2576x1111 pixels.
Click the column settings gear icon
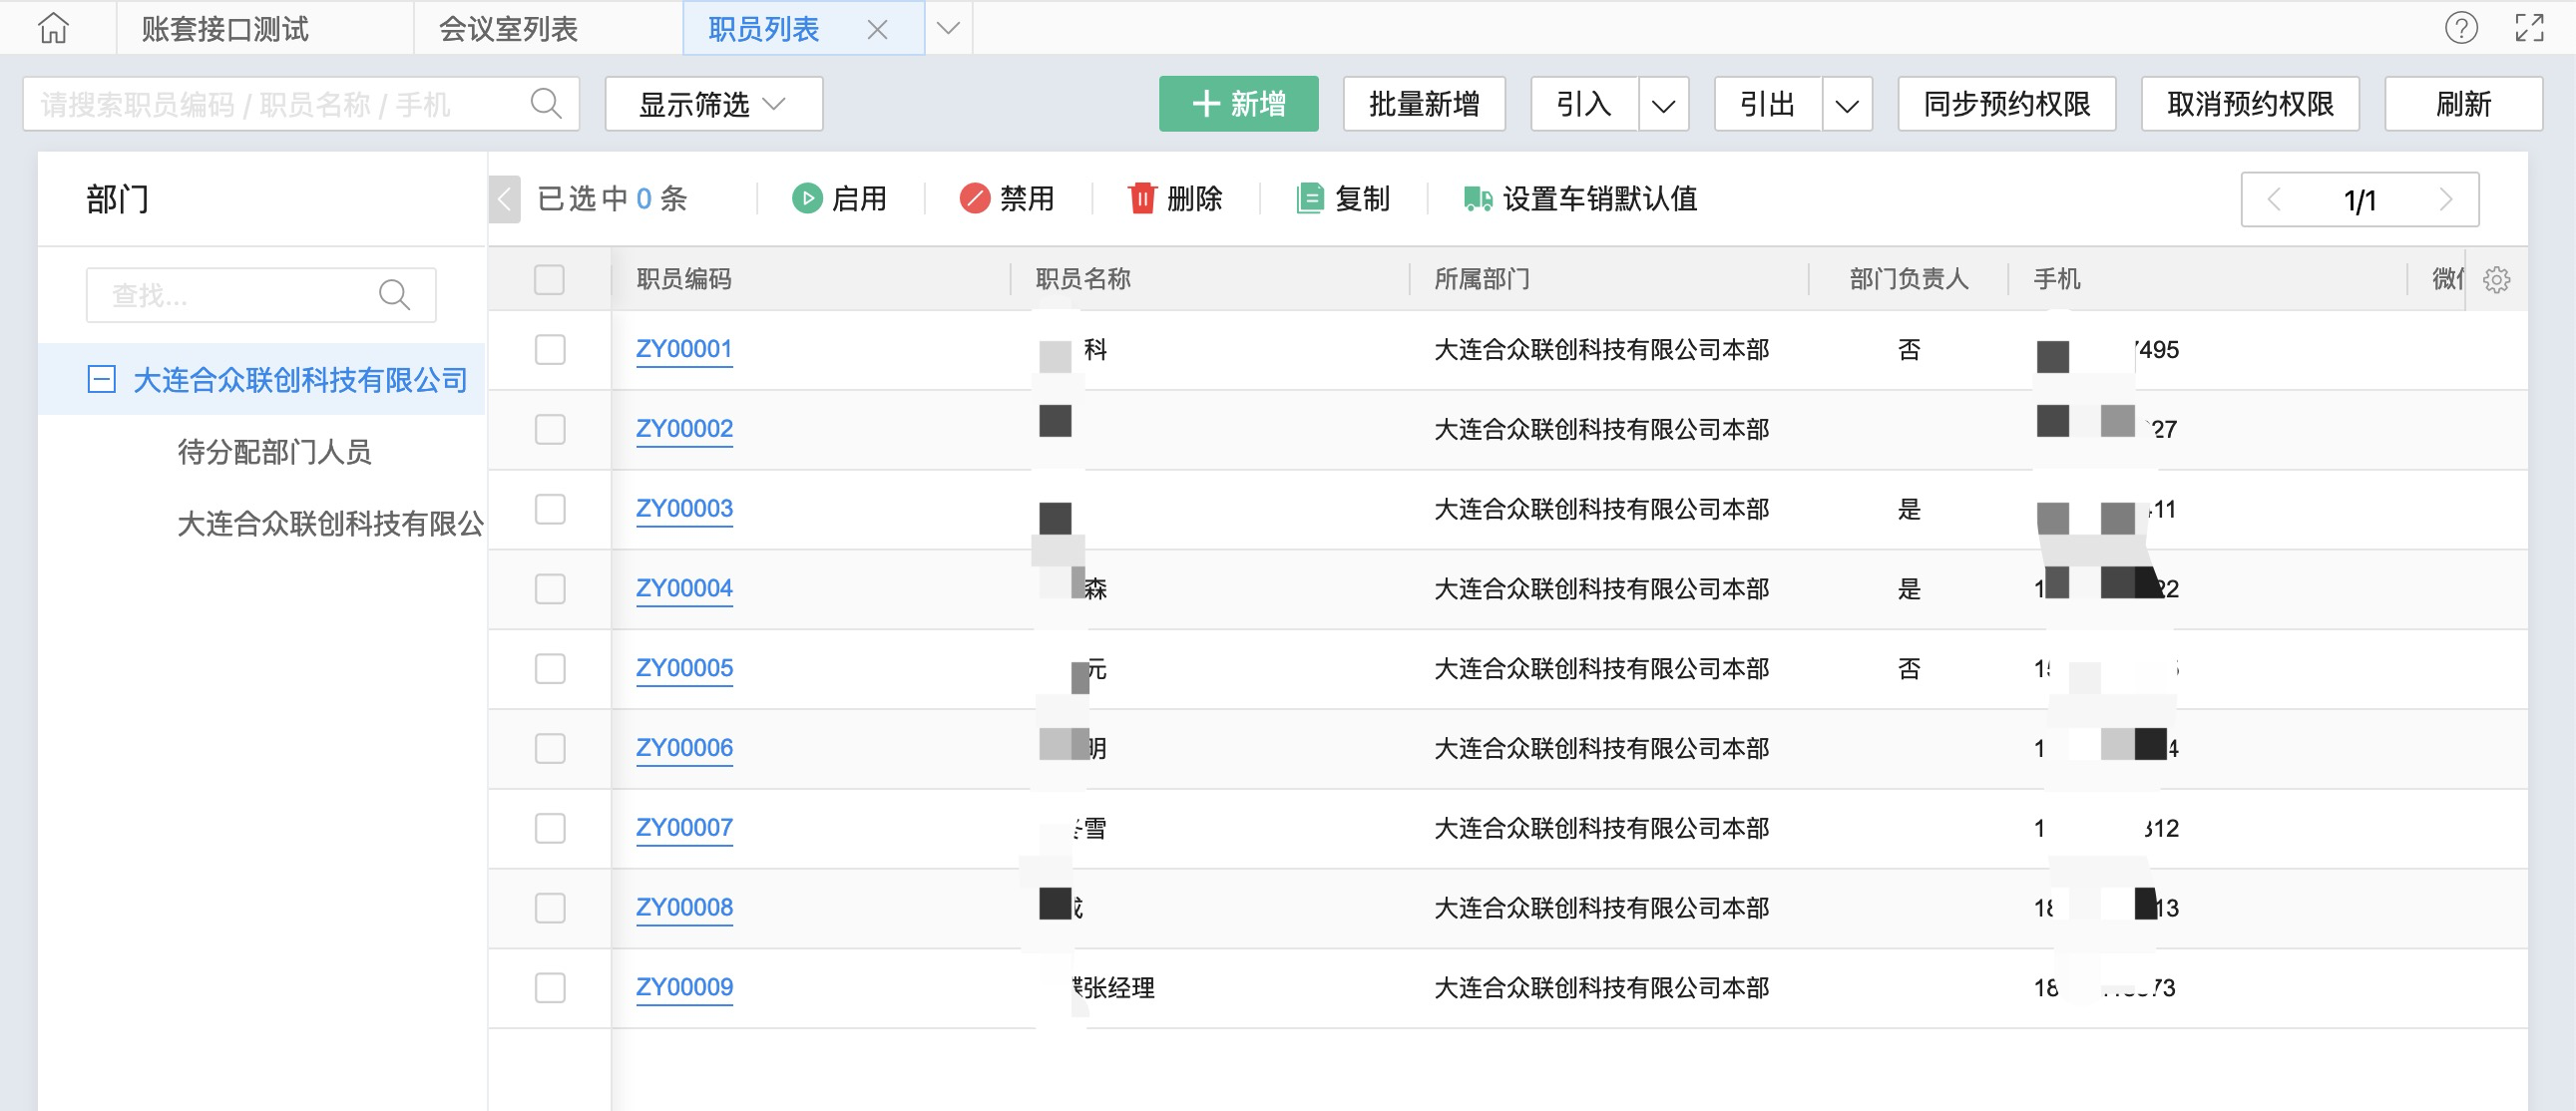[2496, 280]
